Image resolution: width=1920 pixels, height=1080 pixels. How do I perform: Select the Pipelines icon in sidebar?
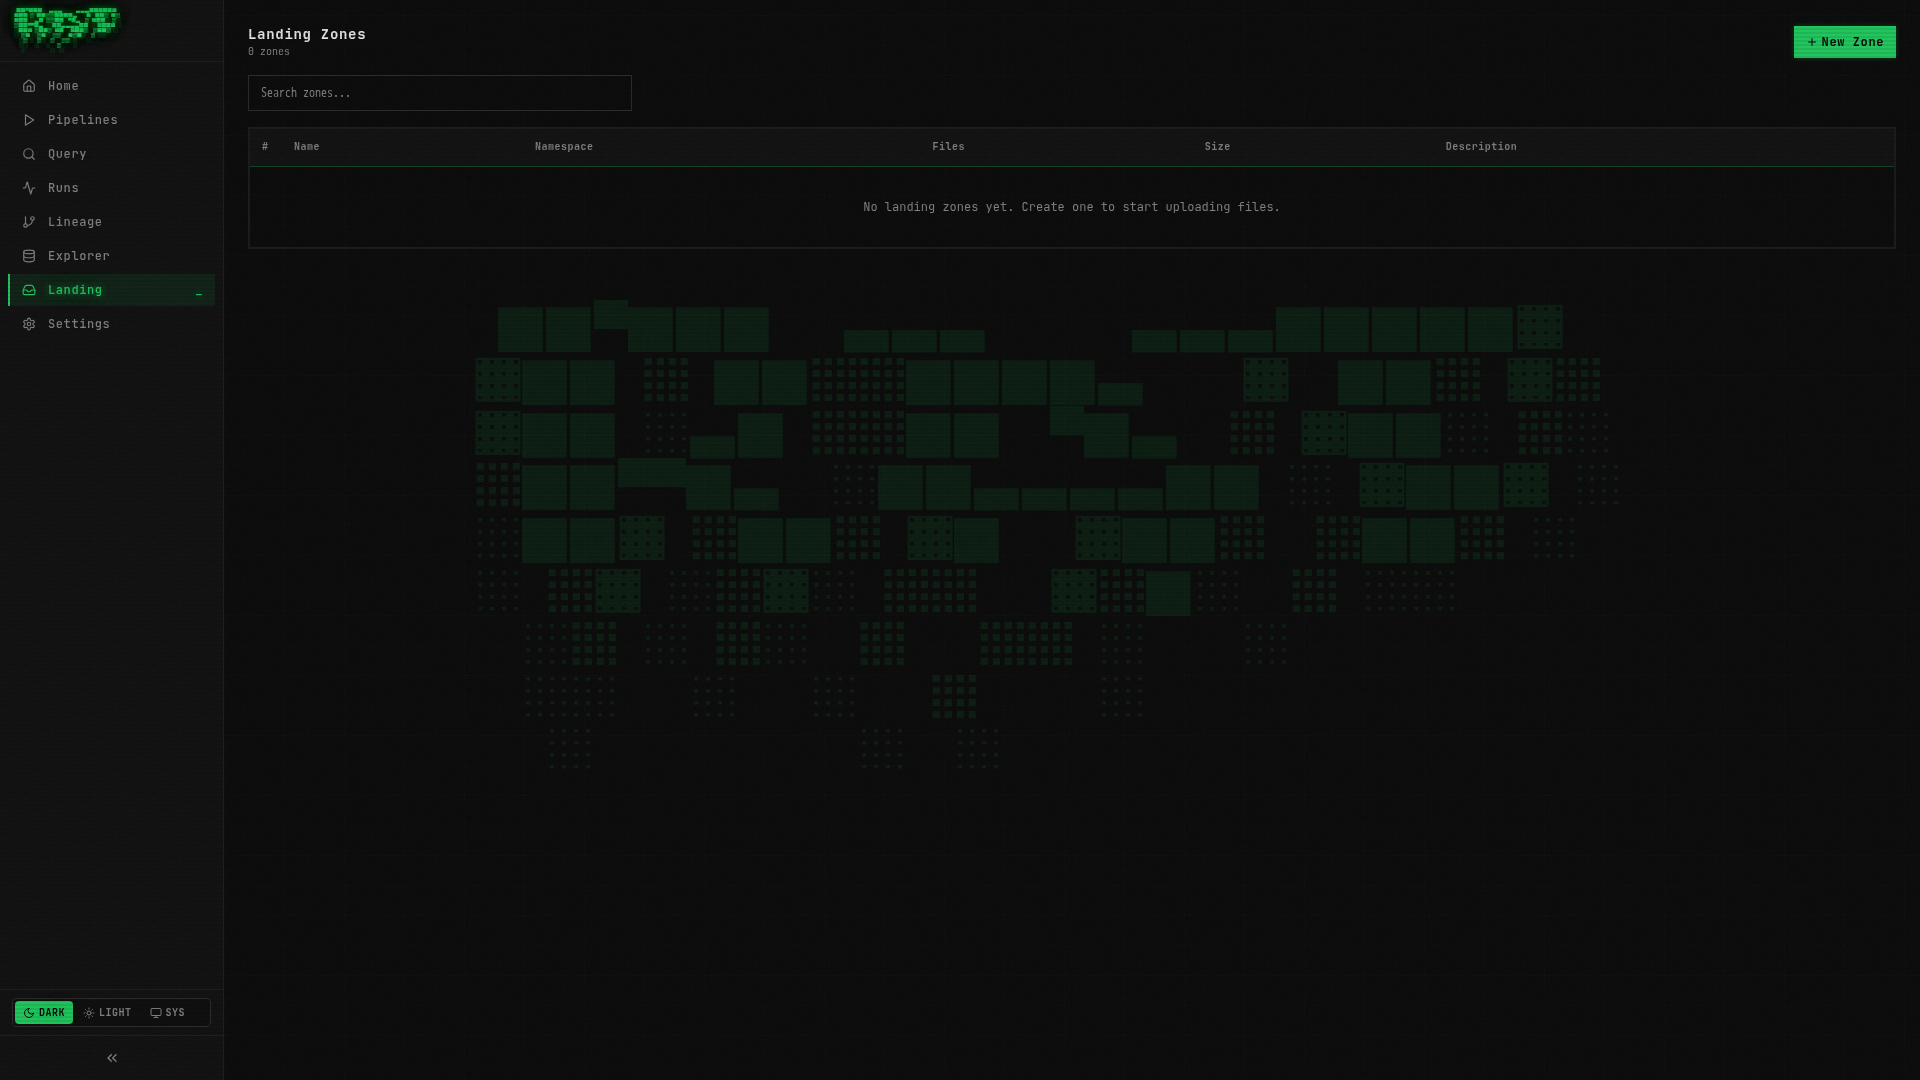tap(29, 120)
